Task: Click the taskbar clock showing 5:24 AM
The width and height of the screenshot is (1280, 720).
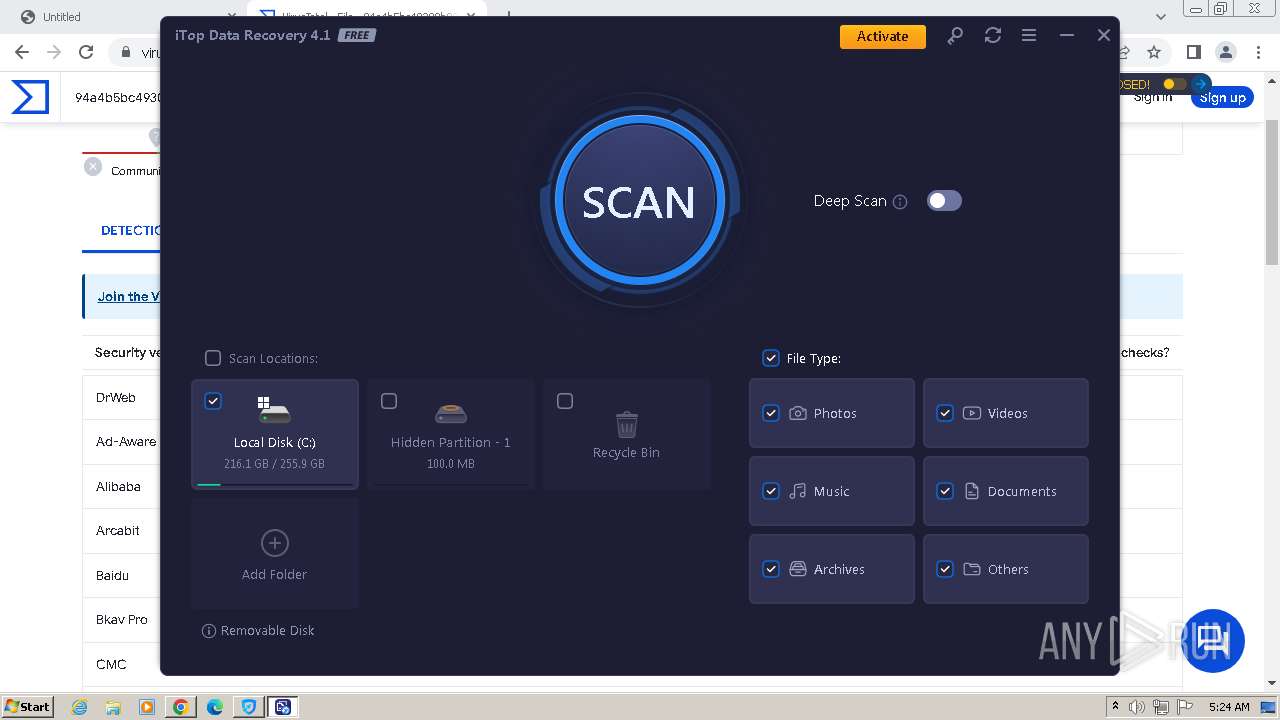Action: [x=1229, y=707]
